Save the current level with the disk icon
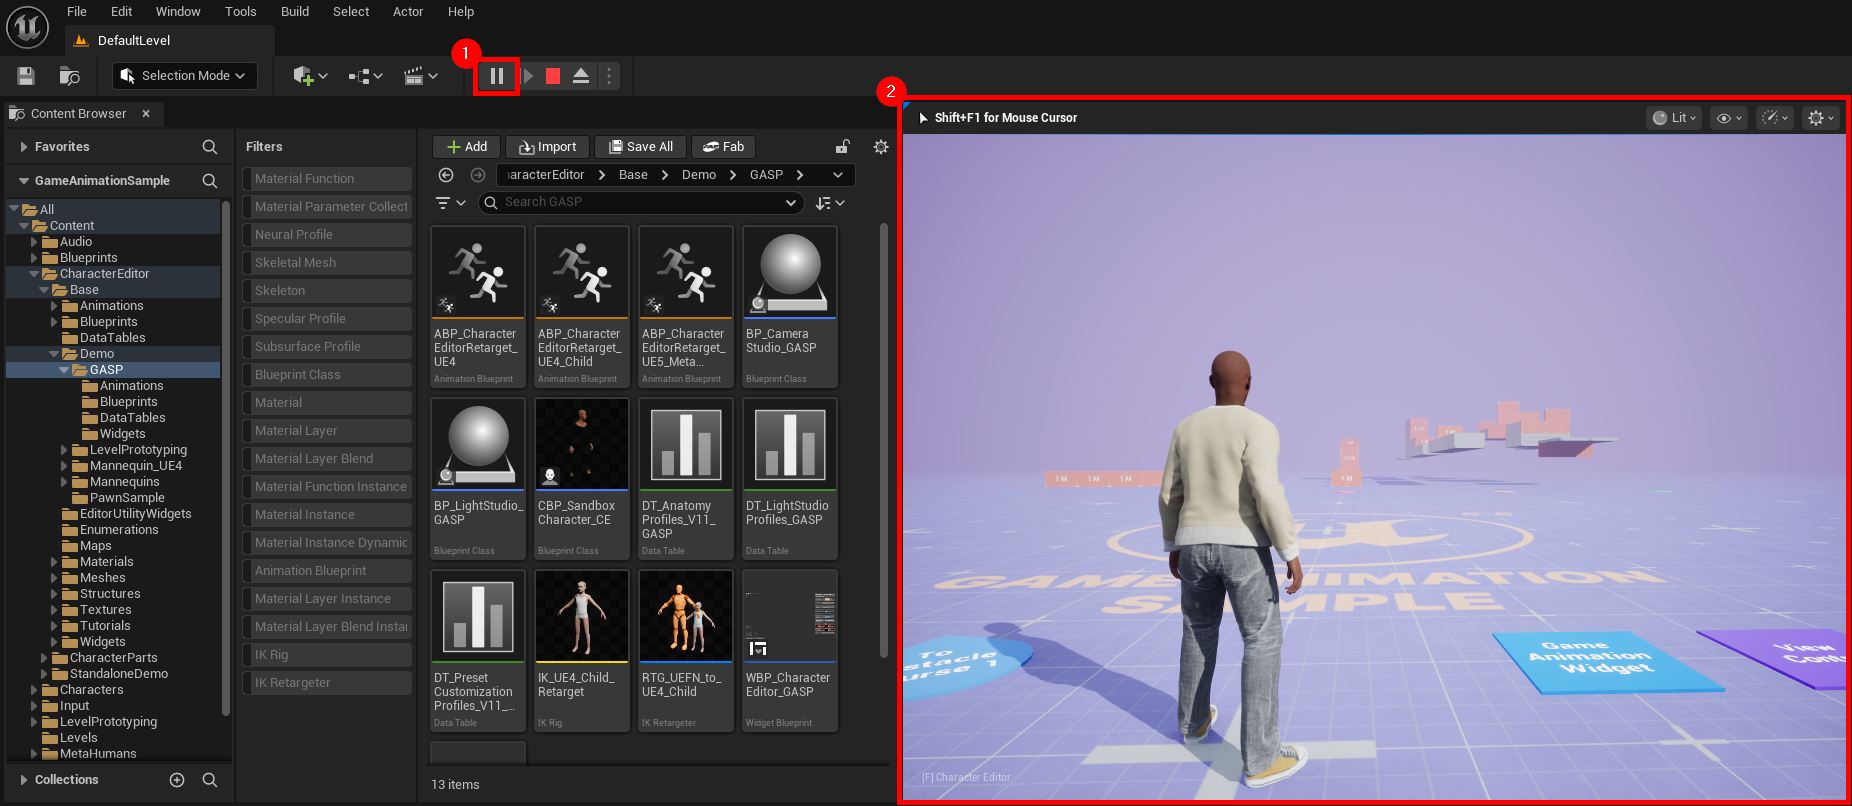Screen dimensions: 1852x806 (26, 76)
